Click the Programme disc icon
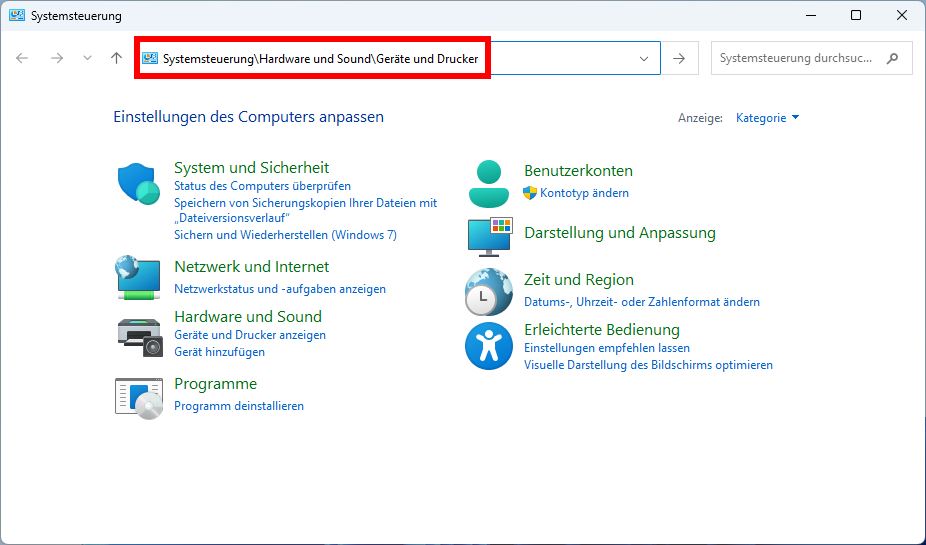Screen dimensions: 926x545 (x=139, y=399)
